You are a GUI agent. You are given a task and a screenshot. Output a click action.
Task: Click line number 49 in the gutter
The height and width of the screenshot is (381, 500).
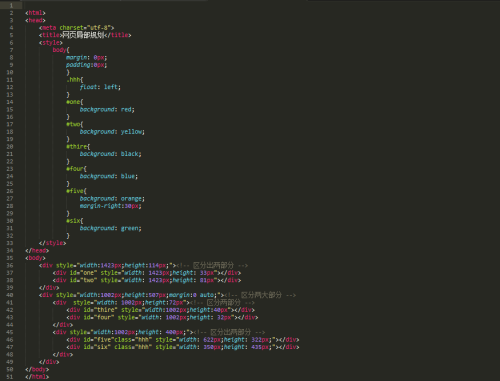click(10, 362)
